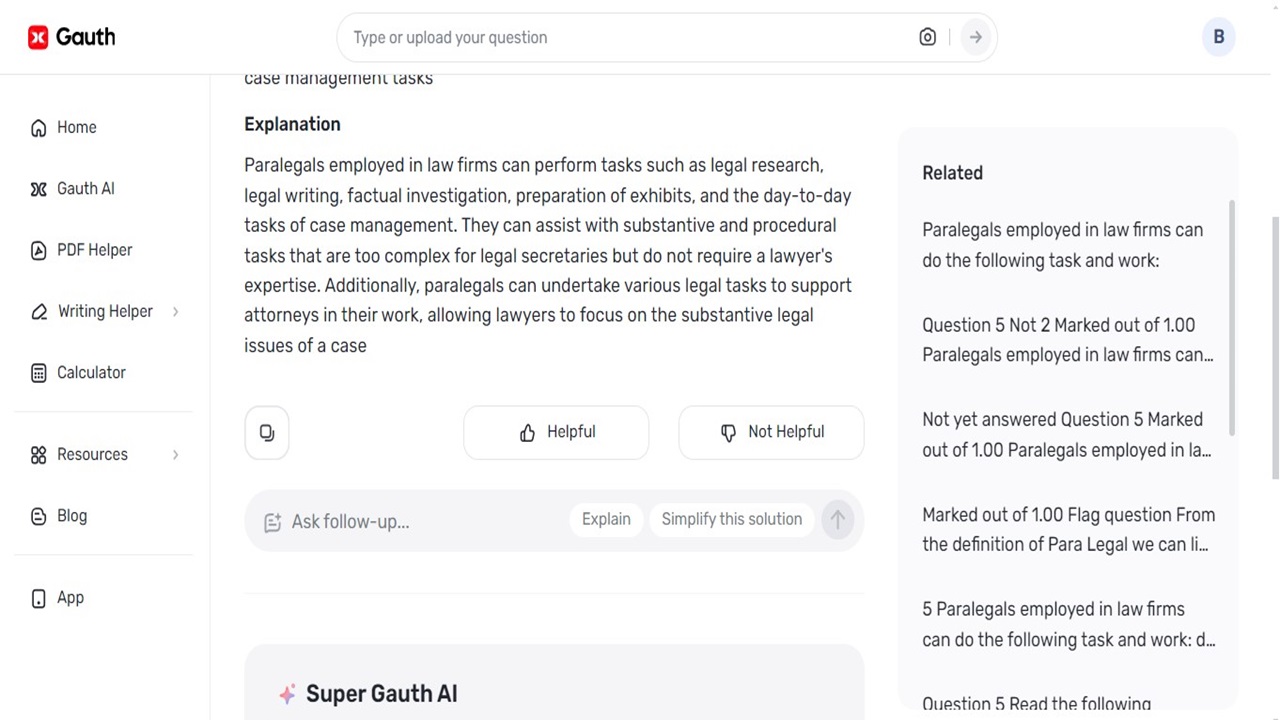1280x720 pixels.
Task: Open the App download page icon
Action: point(38,597)
